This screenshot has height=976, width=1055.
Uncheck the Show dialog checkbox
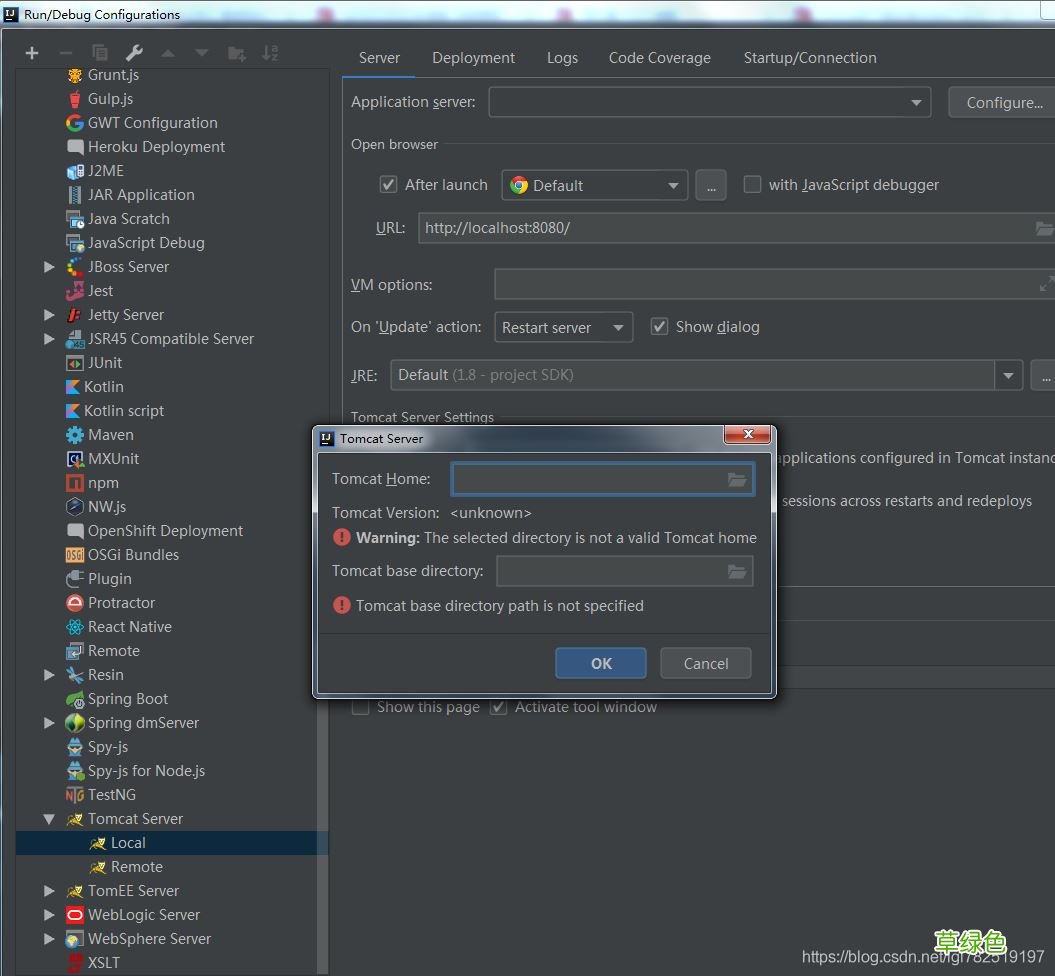coord(659,327)
